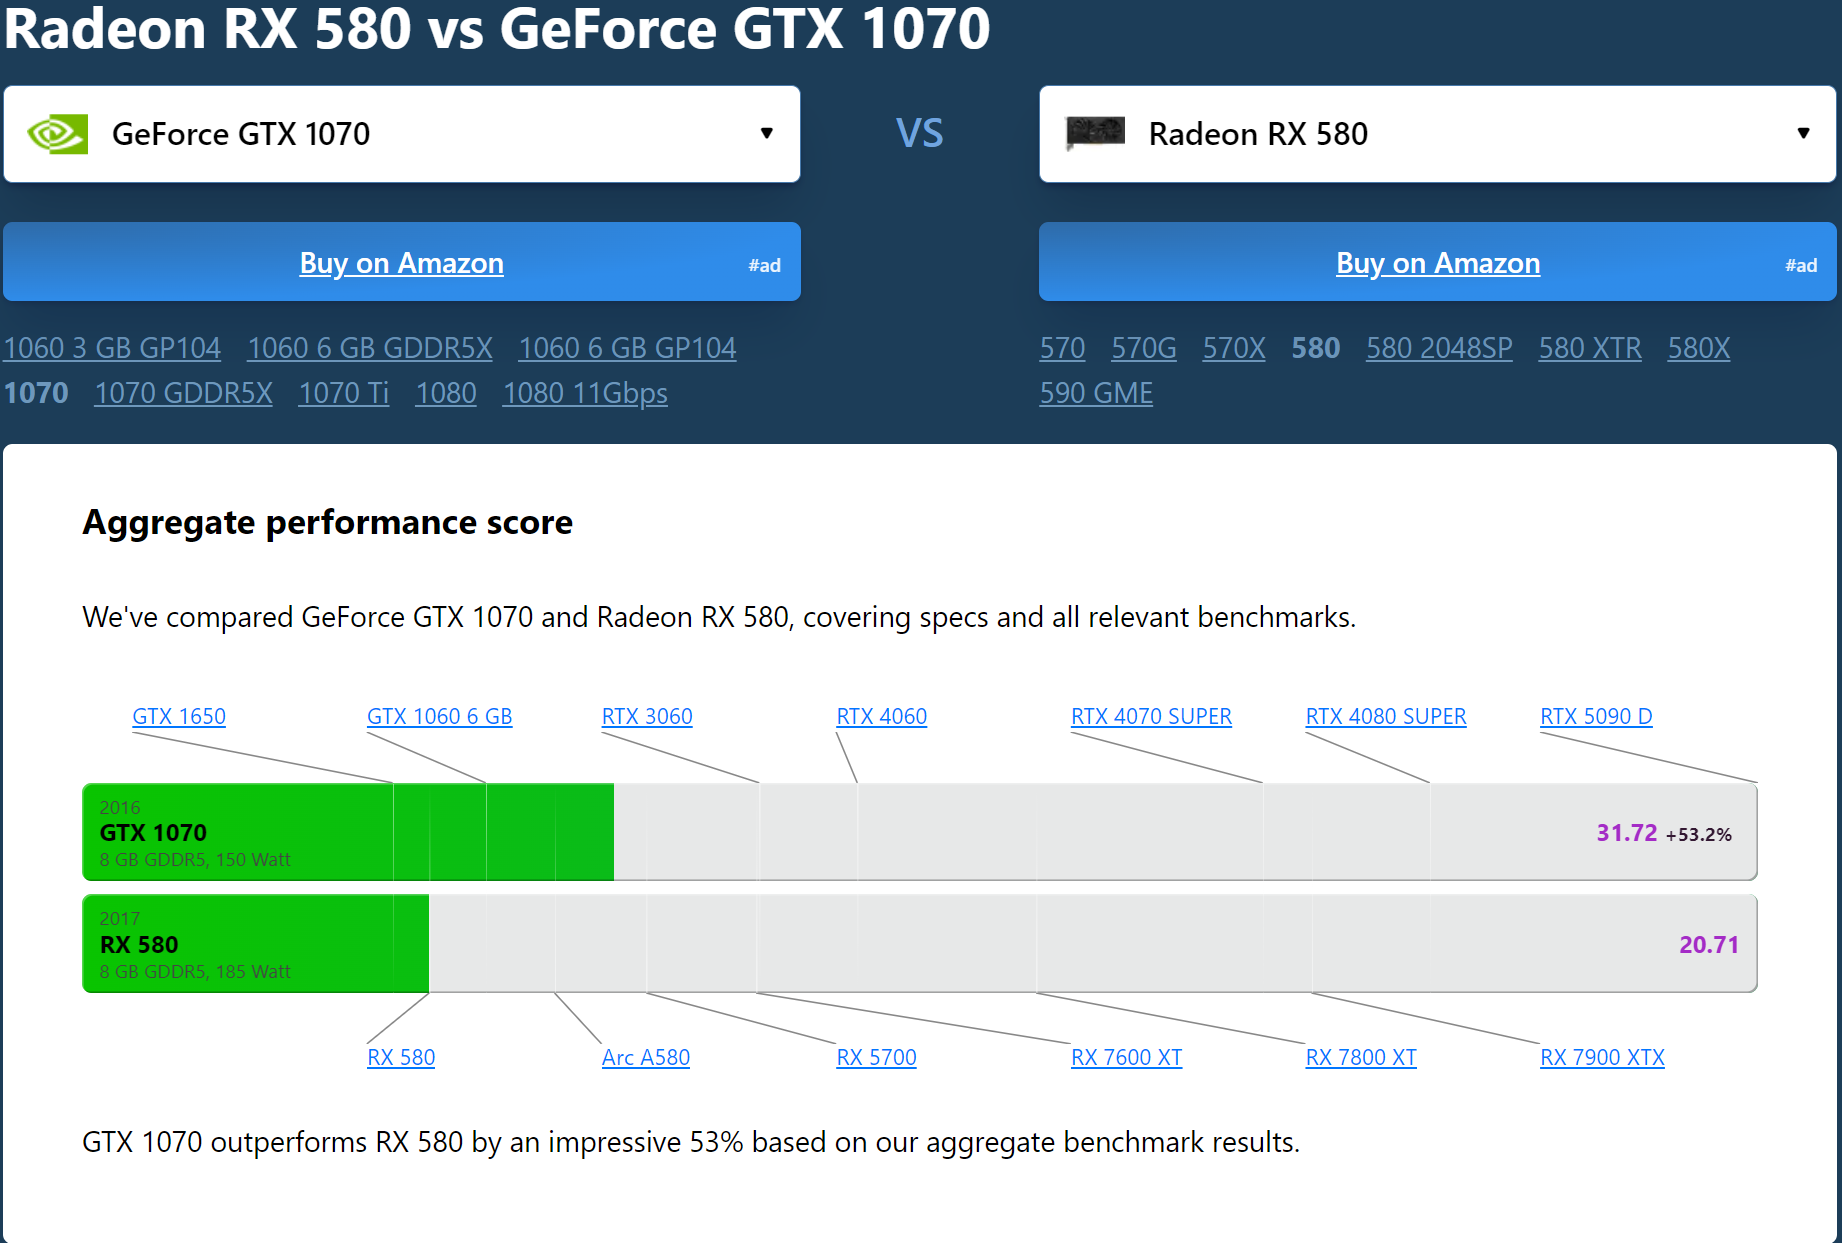Click the RTX 4060 chart label

[882, 717]
